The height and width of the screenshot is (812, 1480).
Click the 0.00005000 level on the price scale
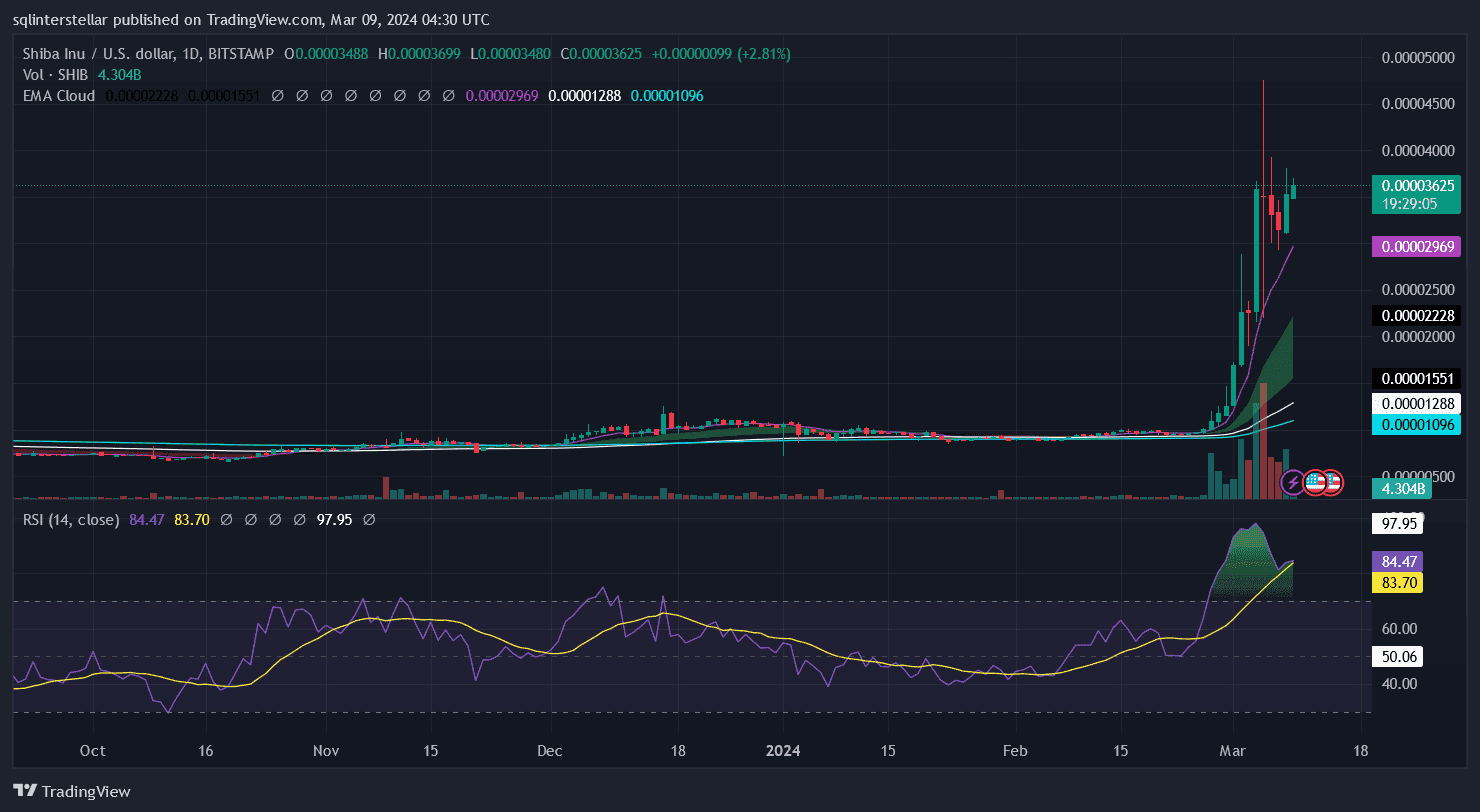tap(1416, 58)
